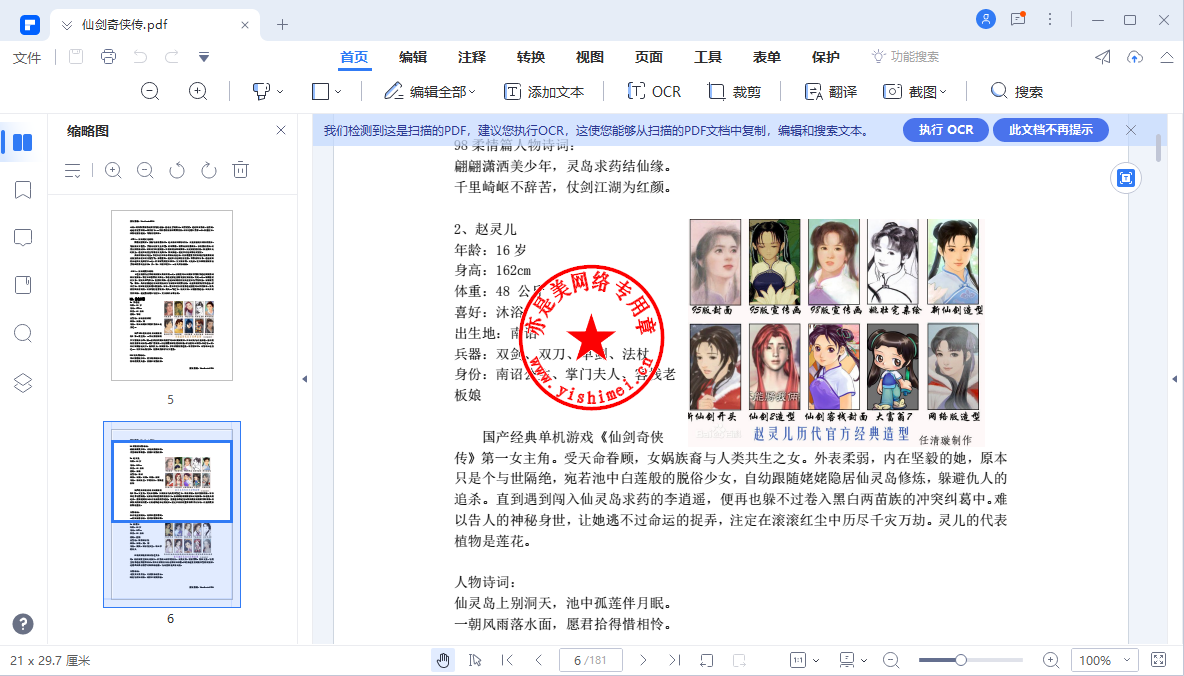This screenshot has width=1184, height=676.
Task: Toggle thumbnails panel sidebar icon
Action: tap(23, 142)
